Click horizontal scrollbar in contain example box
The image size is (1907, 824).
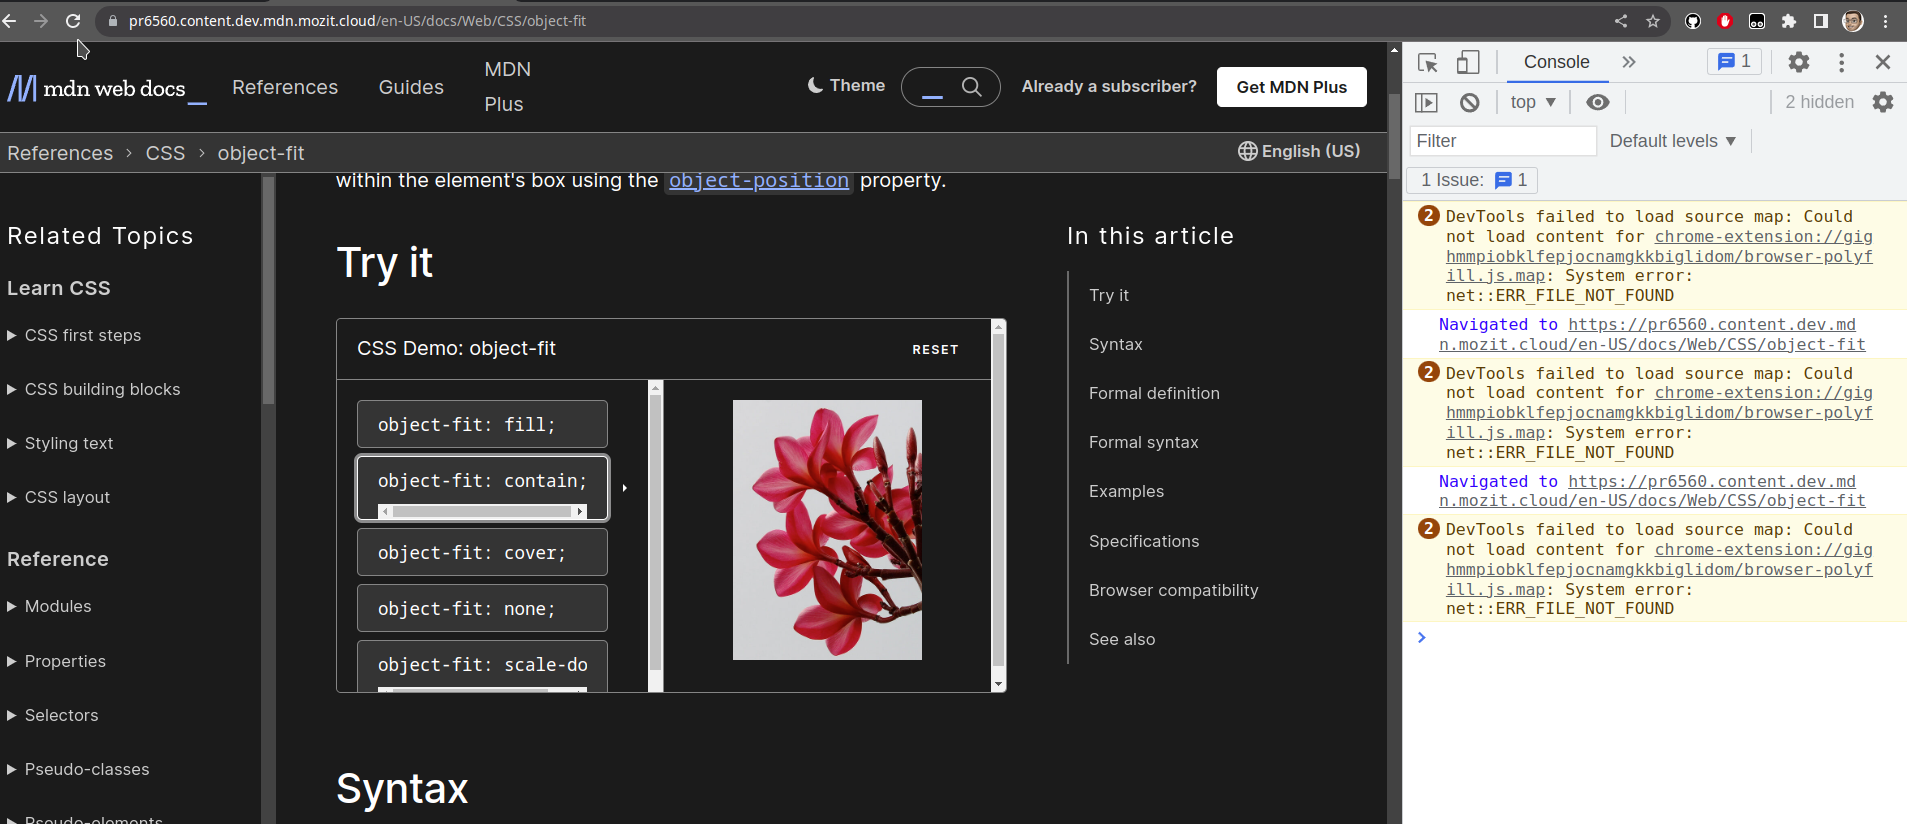(x=482, y=511)
